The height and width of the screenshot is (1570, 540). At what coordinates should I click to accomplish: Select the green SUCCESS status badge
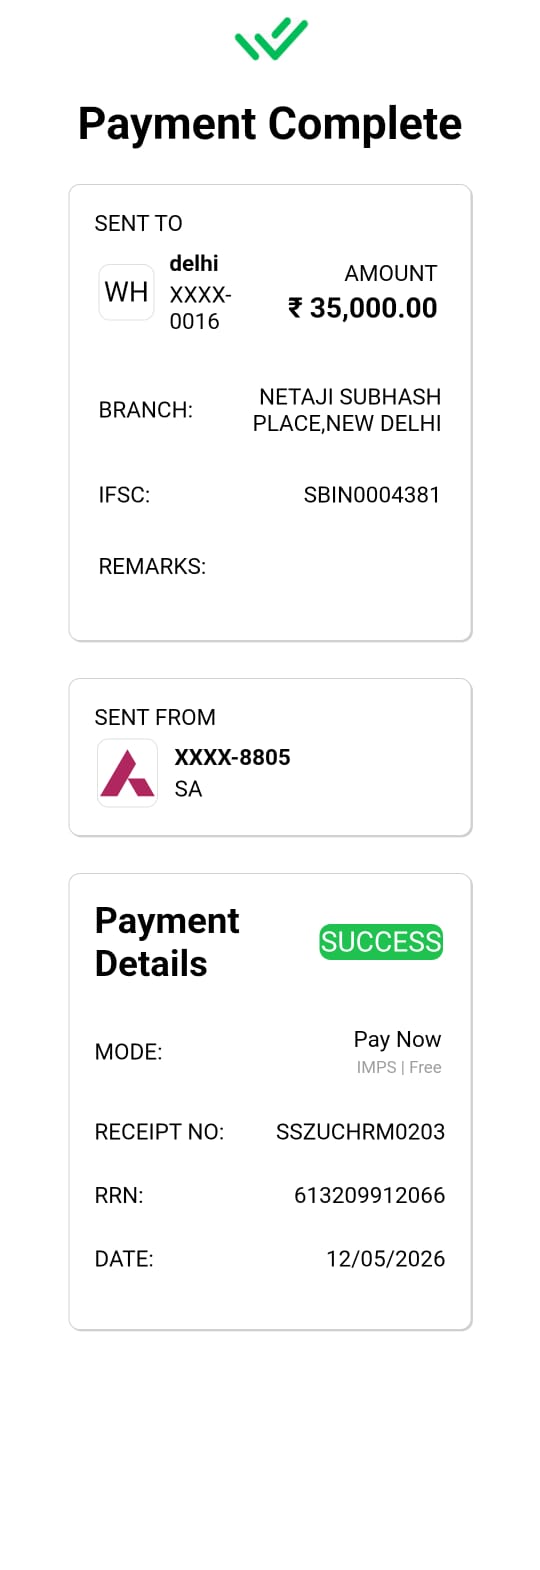click(x=381, y=942)
